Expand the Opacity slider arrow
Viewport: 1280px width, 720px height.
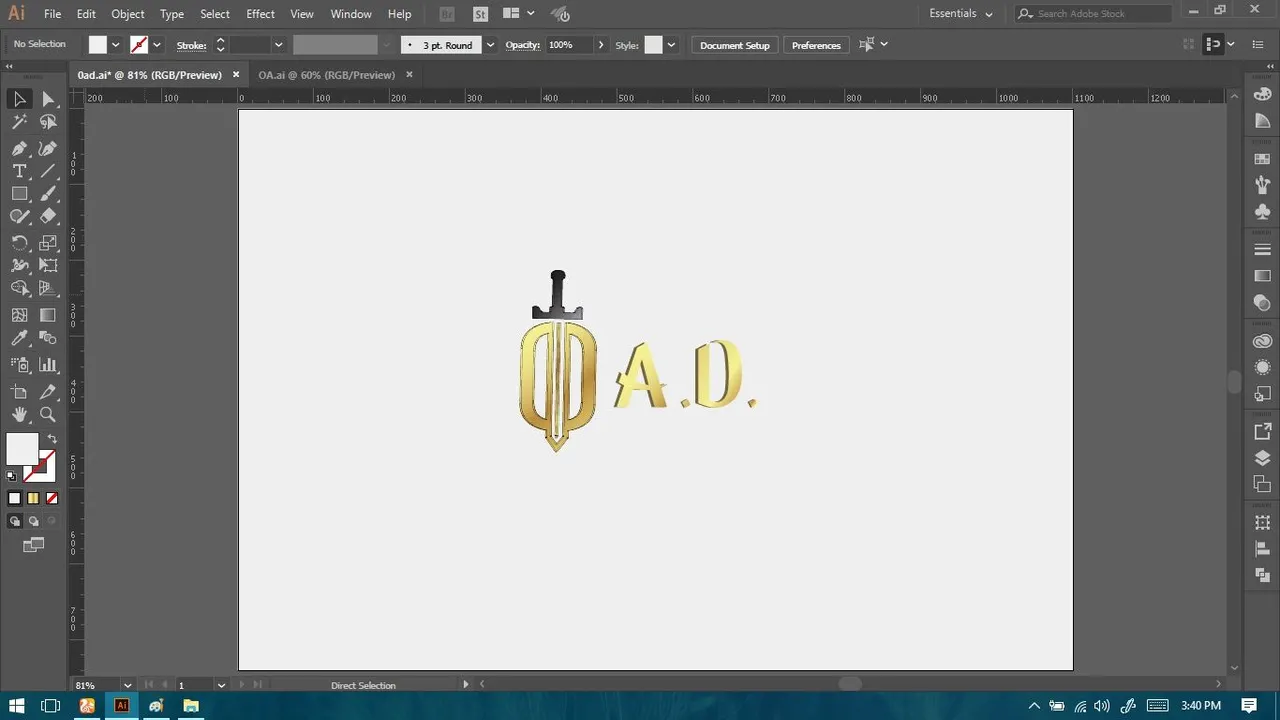(601, 45)
